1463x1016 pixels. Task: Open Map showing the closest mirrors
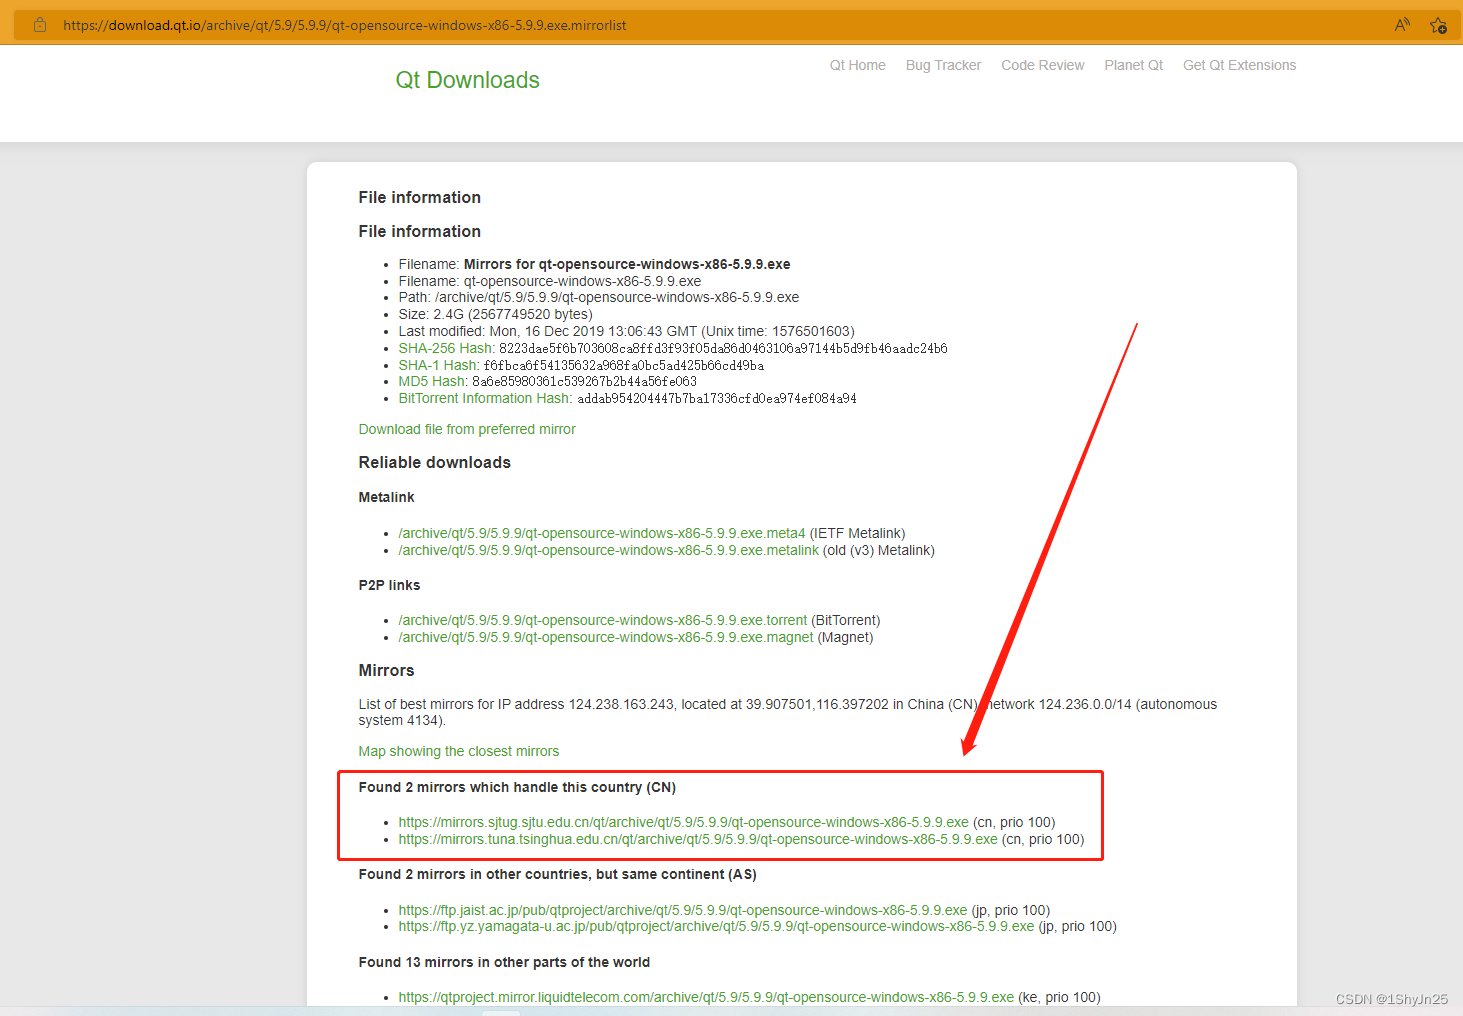point(458,751)
